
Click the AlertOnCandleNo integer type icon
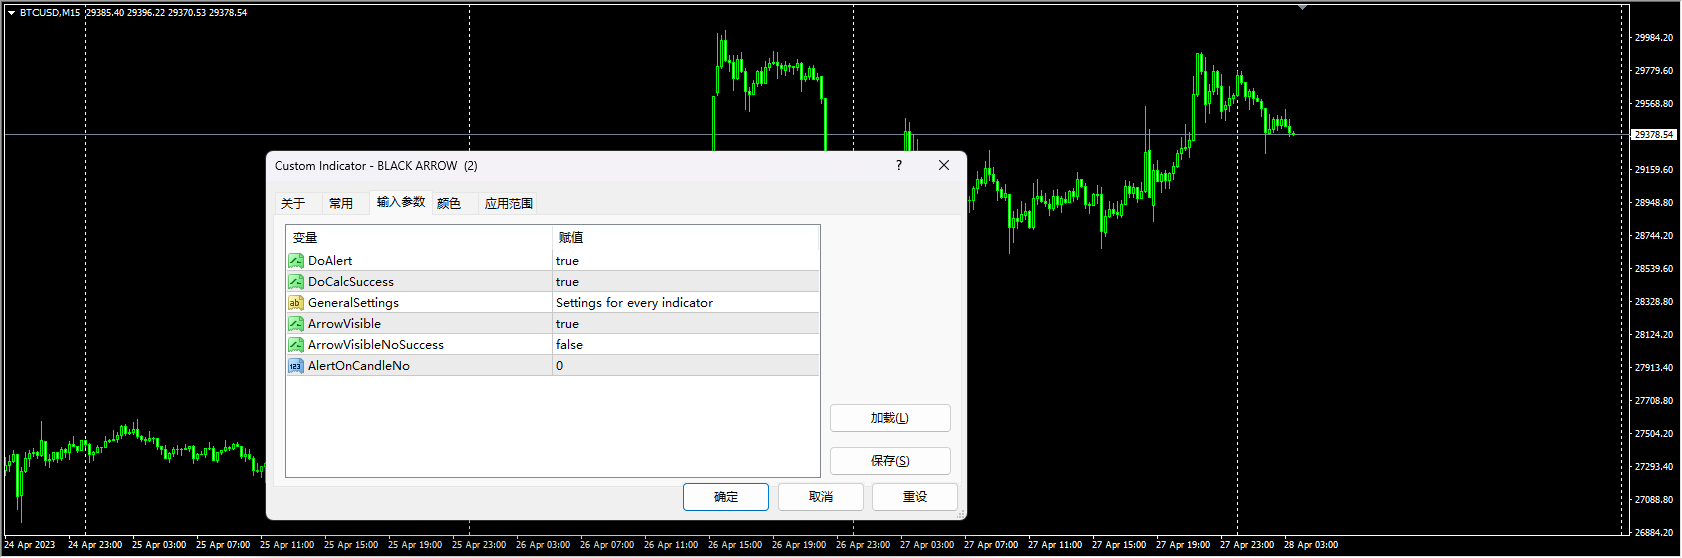coord(295,366)
